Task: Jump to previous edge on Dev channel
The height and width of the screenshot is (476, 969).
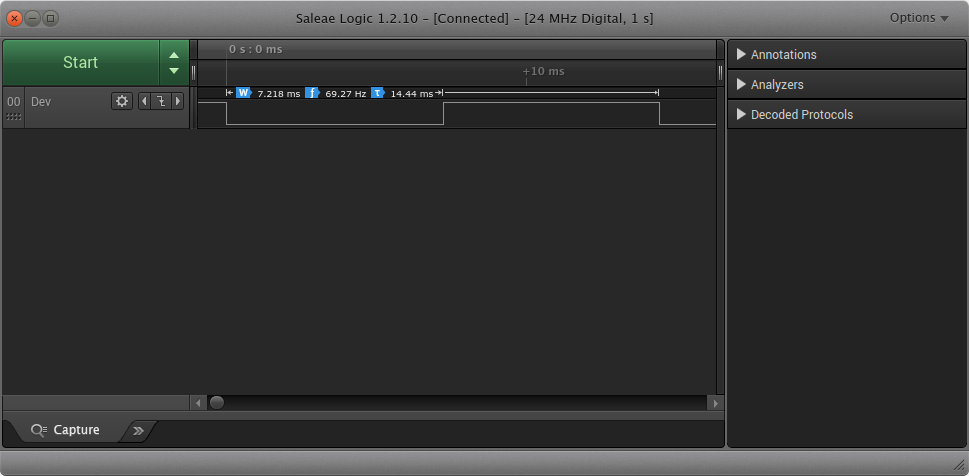Action: (x=144, y=101)
